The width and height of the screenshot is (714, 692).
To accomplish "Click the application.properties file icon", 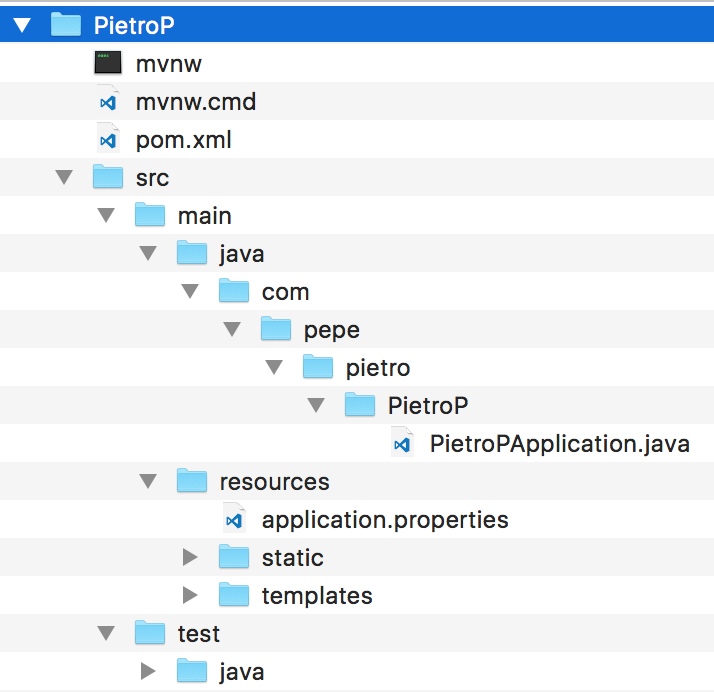I will pyautogui.click(x=234, y=520).
